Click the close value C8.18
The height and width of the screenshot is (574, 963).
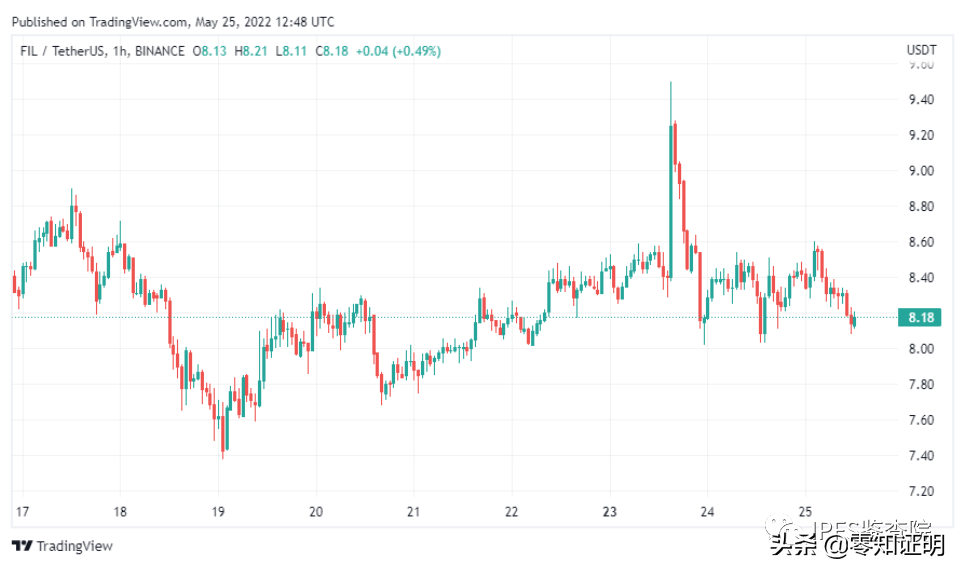pyautogui.click(x=332, y=51)
